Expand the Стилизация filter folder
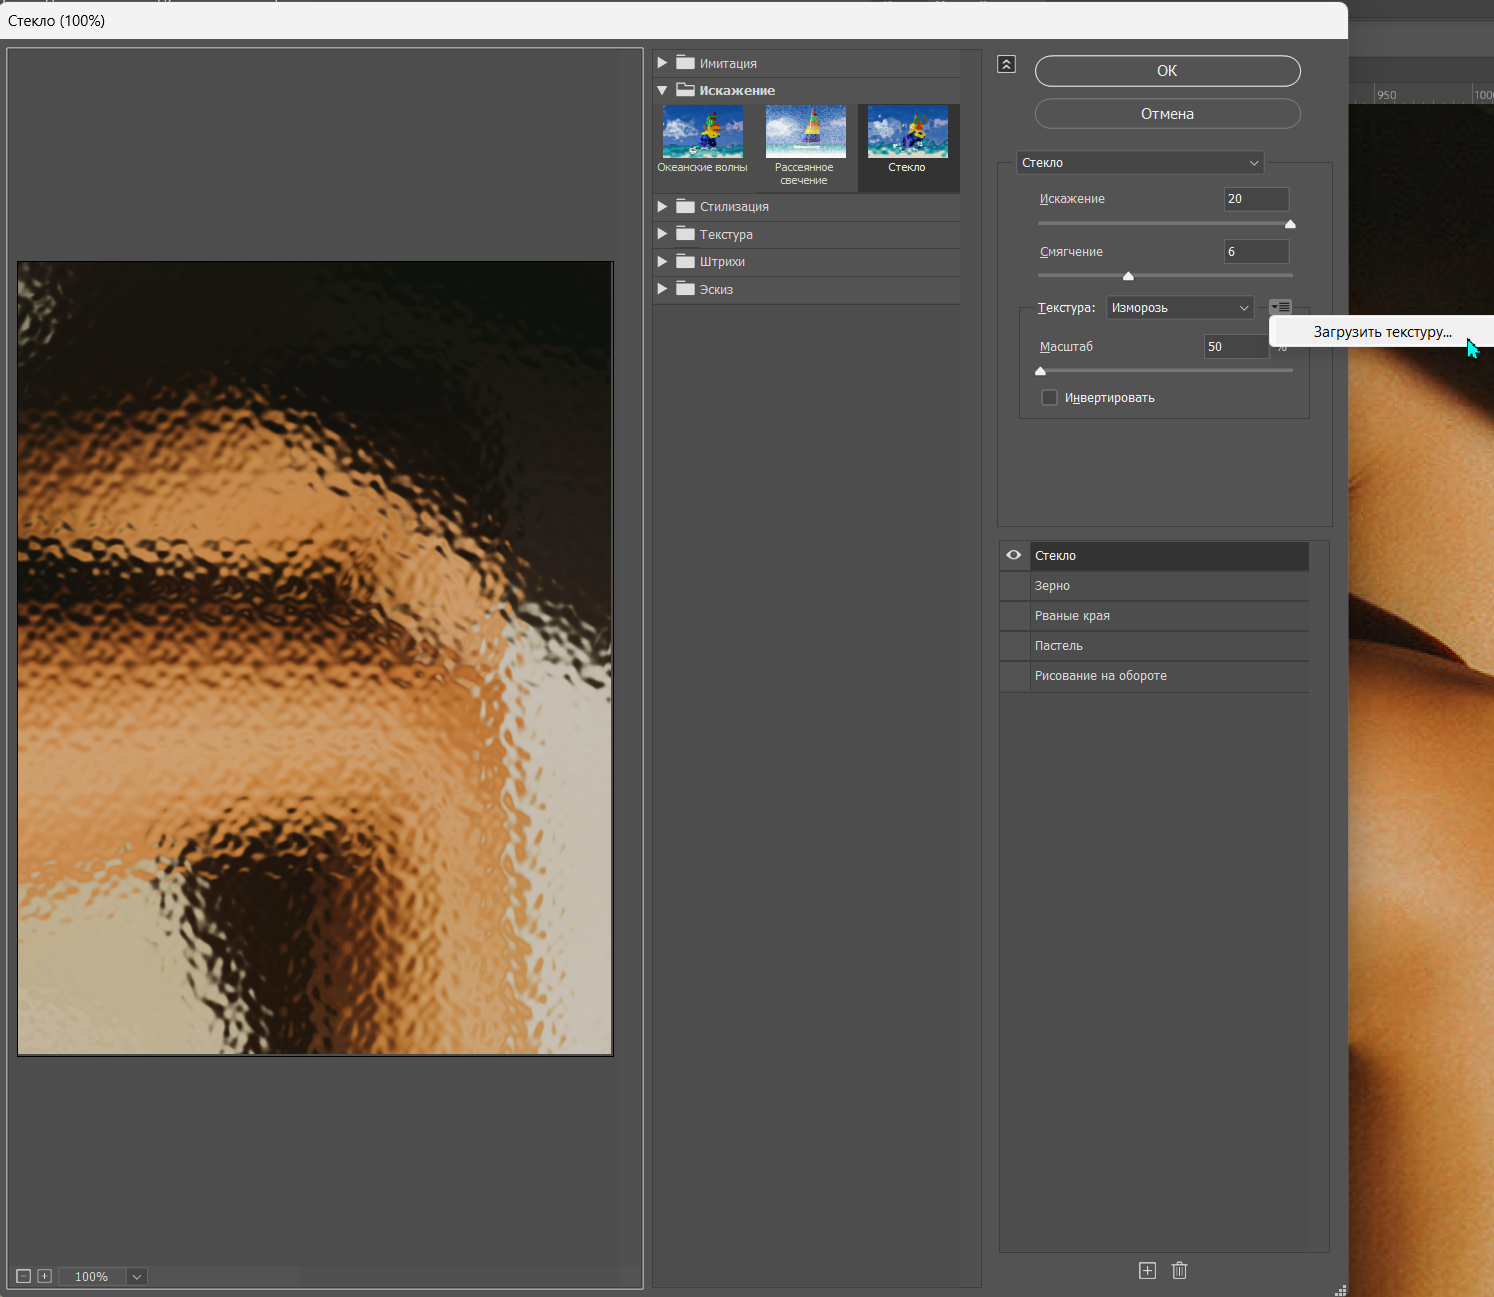This screenshot has height=1297, width=1494. point(662,207)
